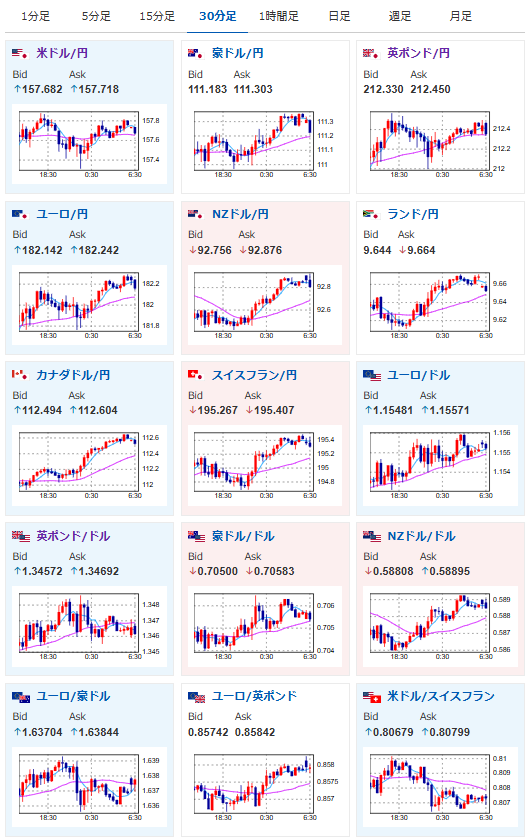Screen dimensions: 531x838
Task: Open the 月足 monthly tab
Action: click(x=460, y=16)
